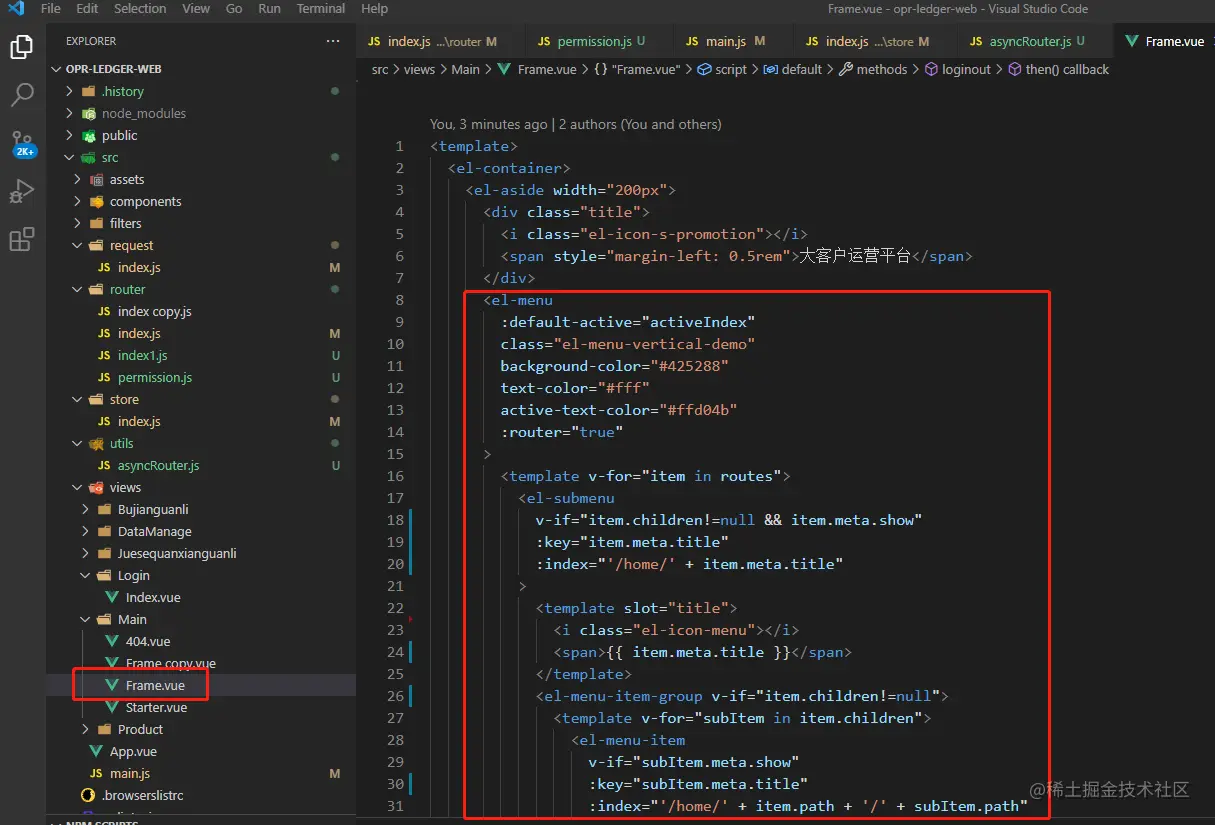Expand the Product folder
Viewport: 1215px width, 825px height.
pyautogui.click(x=140, y=729)
